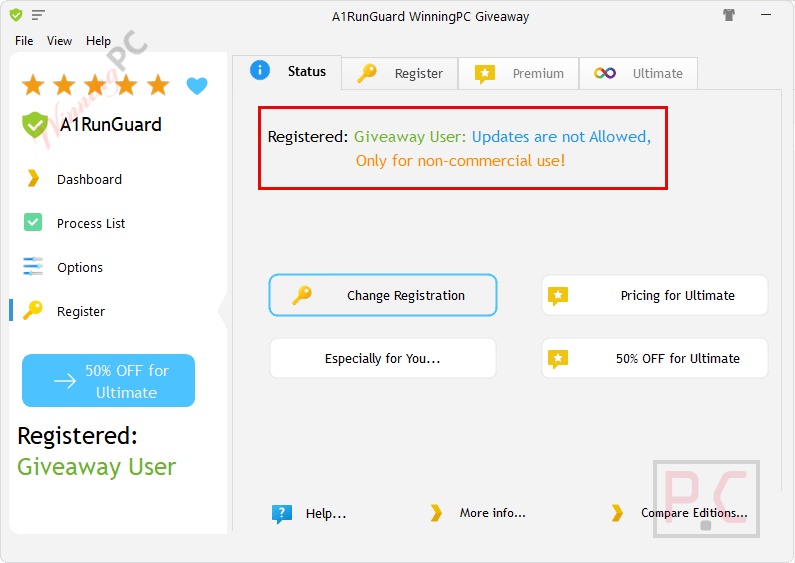Screen dimensions: 795x563
Task: Open the View menu
Action: tap(59, 41)
